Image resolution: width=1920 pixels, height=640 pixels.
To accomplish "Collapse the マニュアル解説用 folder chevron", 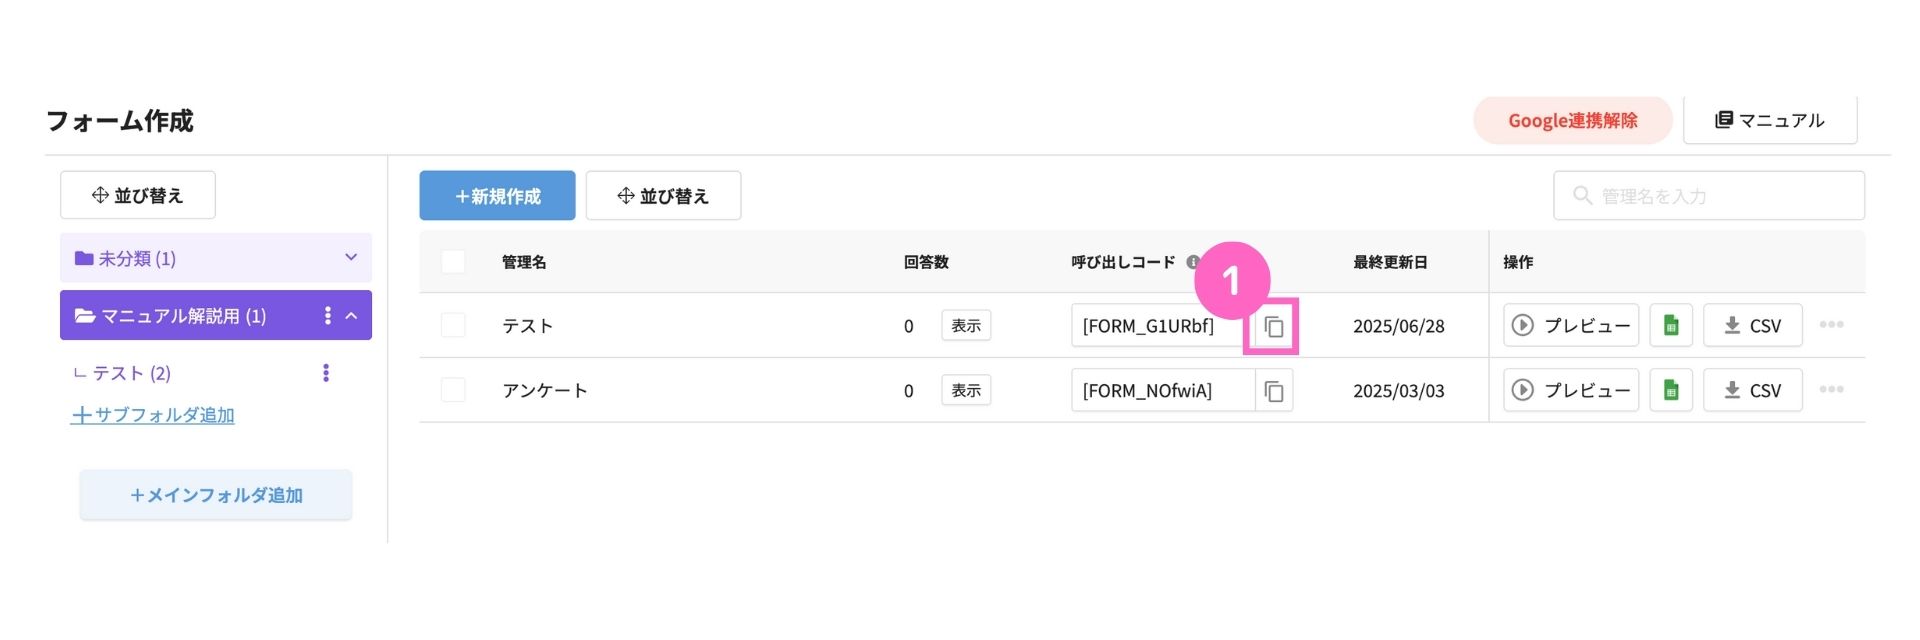I will coord(351,316).
